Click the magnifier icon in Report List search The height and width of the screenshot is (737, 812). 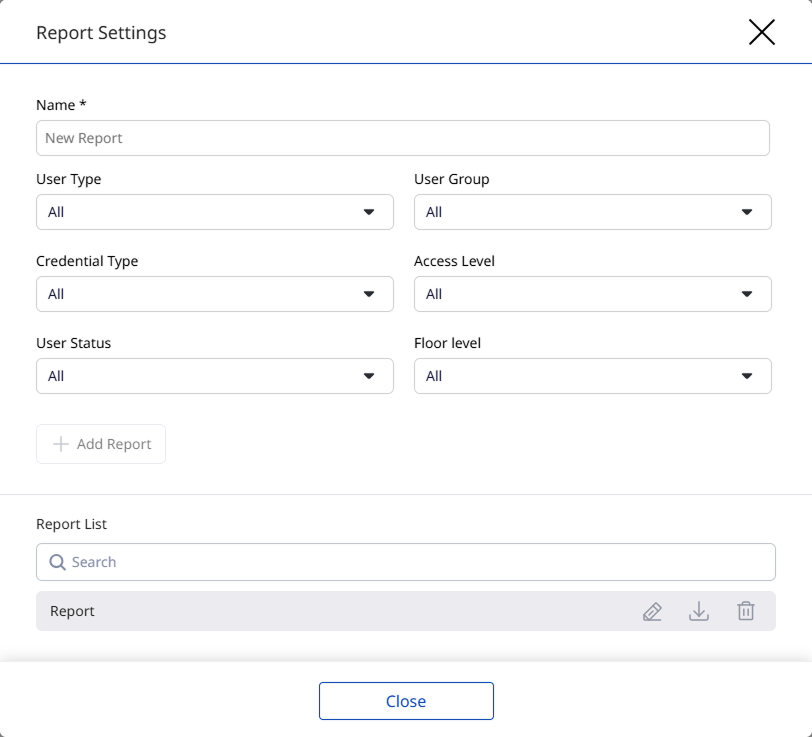pyautogui.click(x=58, y=562)
